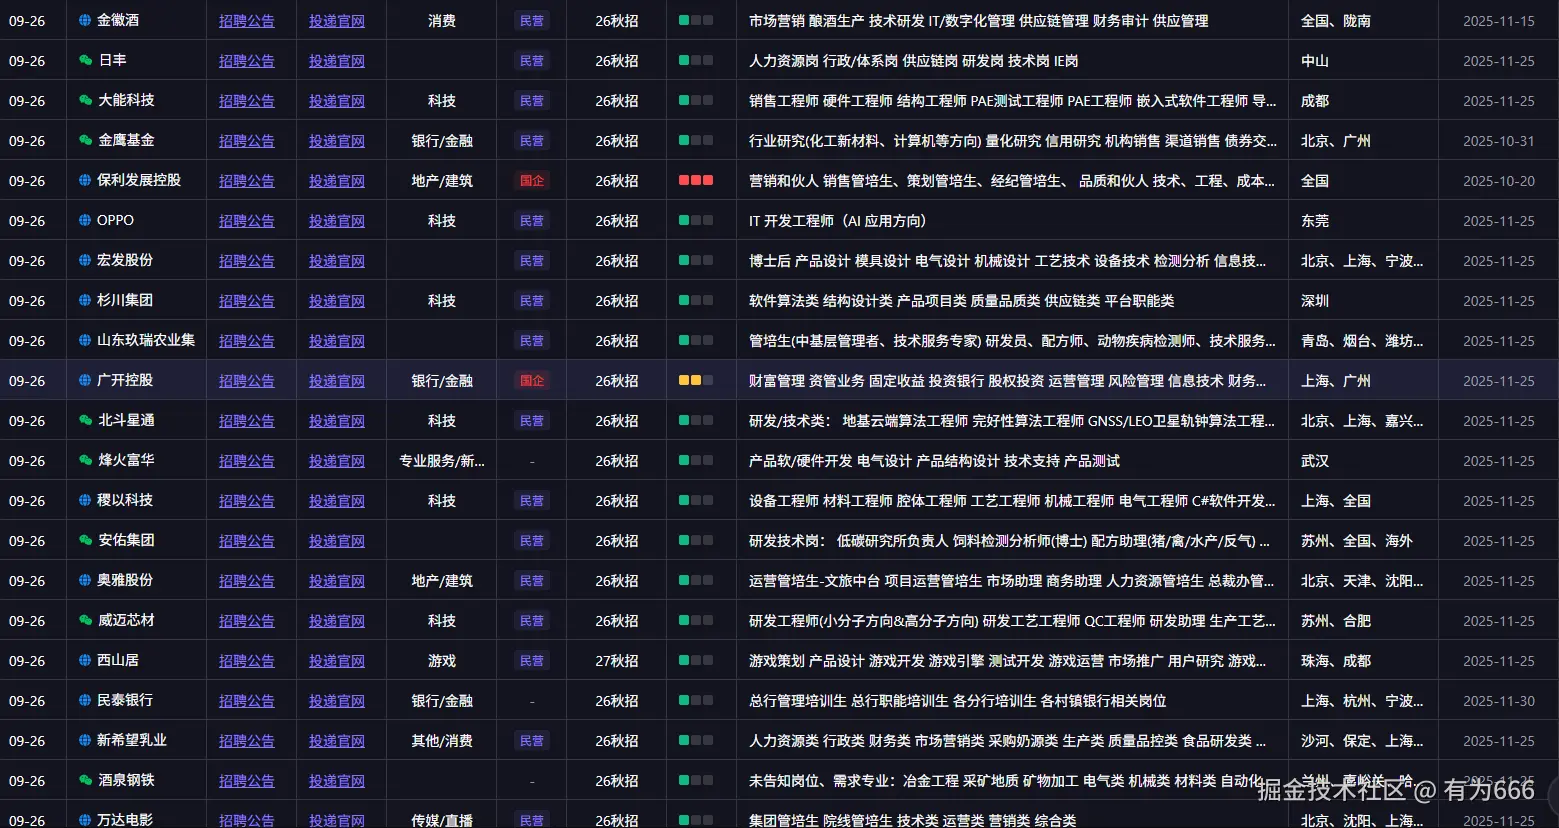Click the globe icon beside 广开控股
This screenshot has width=1559, height=828.
pos(86,380)
